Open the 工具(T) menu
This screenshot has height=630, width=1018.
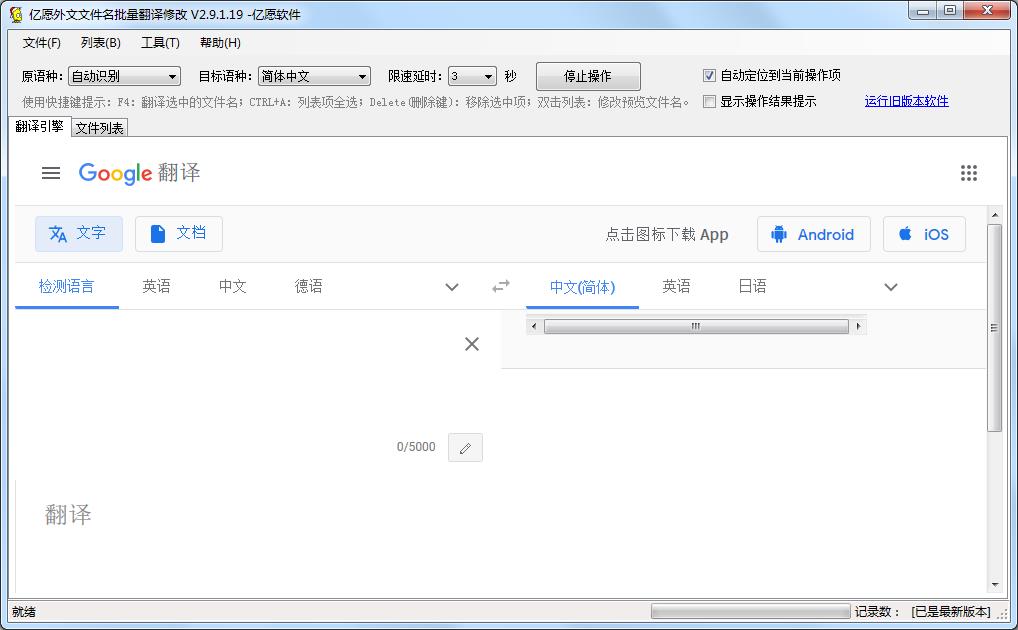(160, 43)
